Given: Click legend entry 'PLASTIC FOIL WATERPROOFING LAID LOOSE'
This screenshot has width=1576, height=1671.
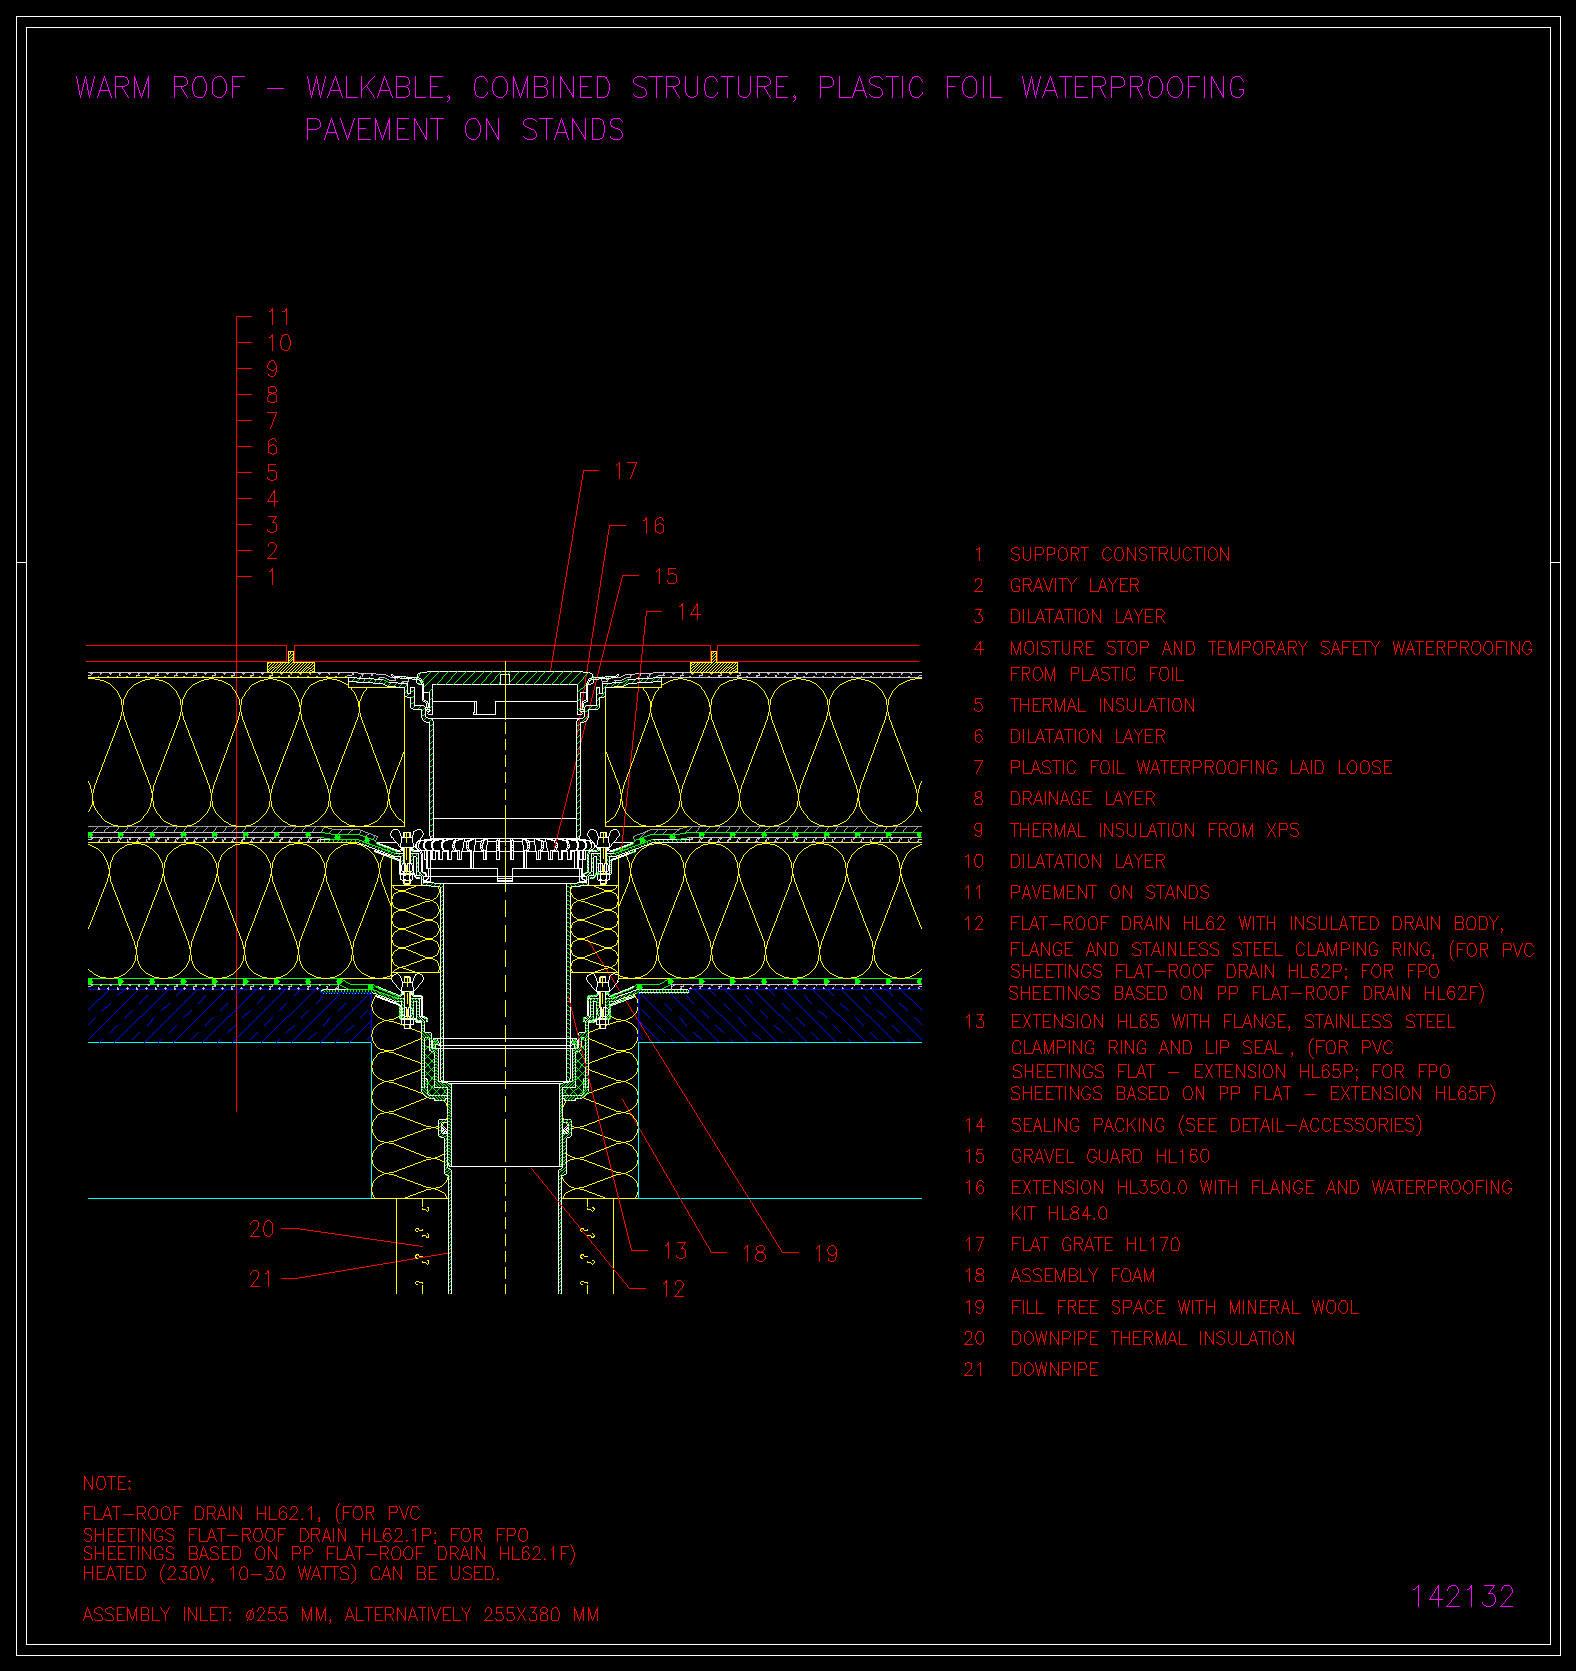Looking at the screenshot, I should point(1201,768).
